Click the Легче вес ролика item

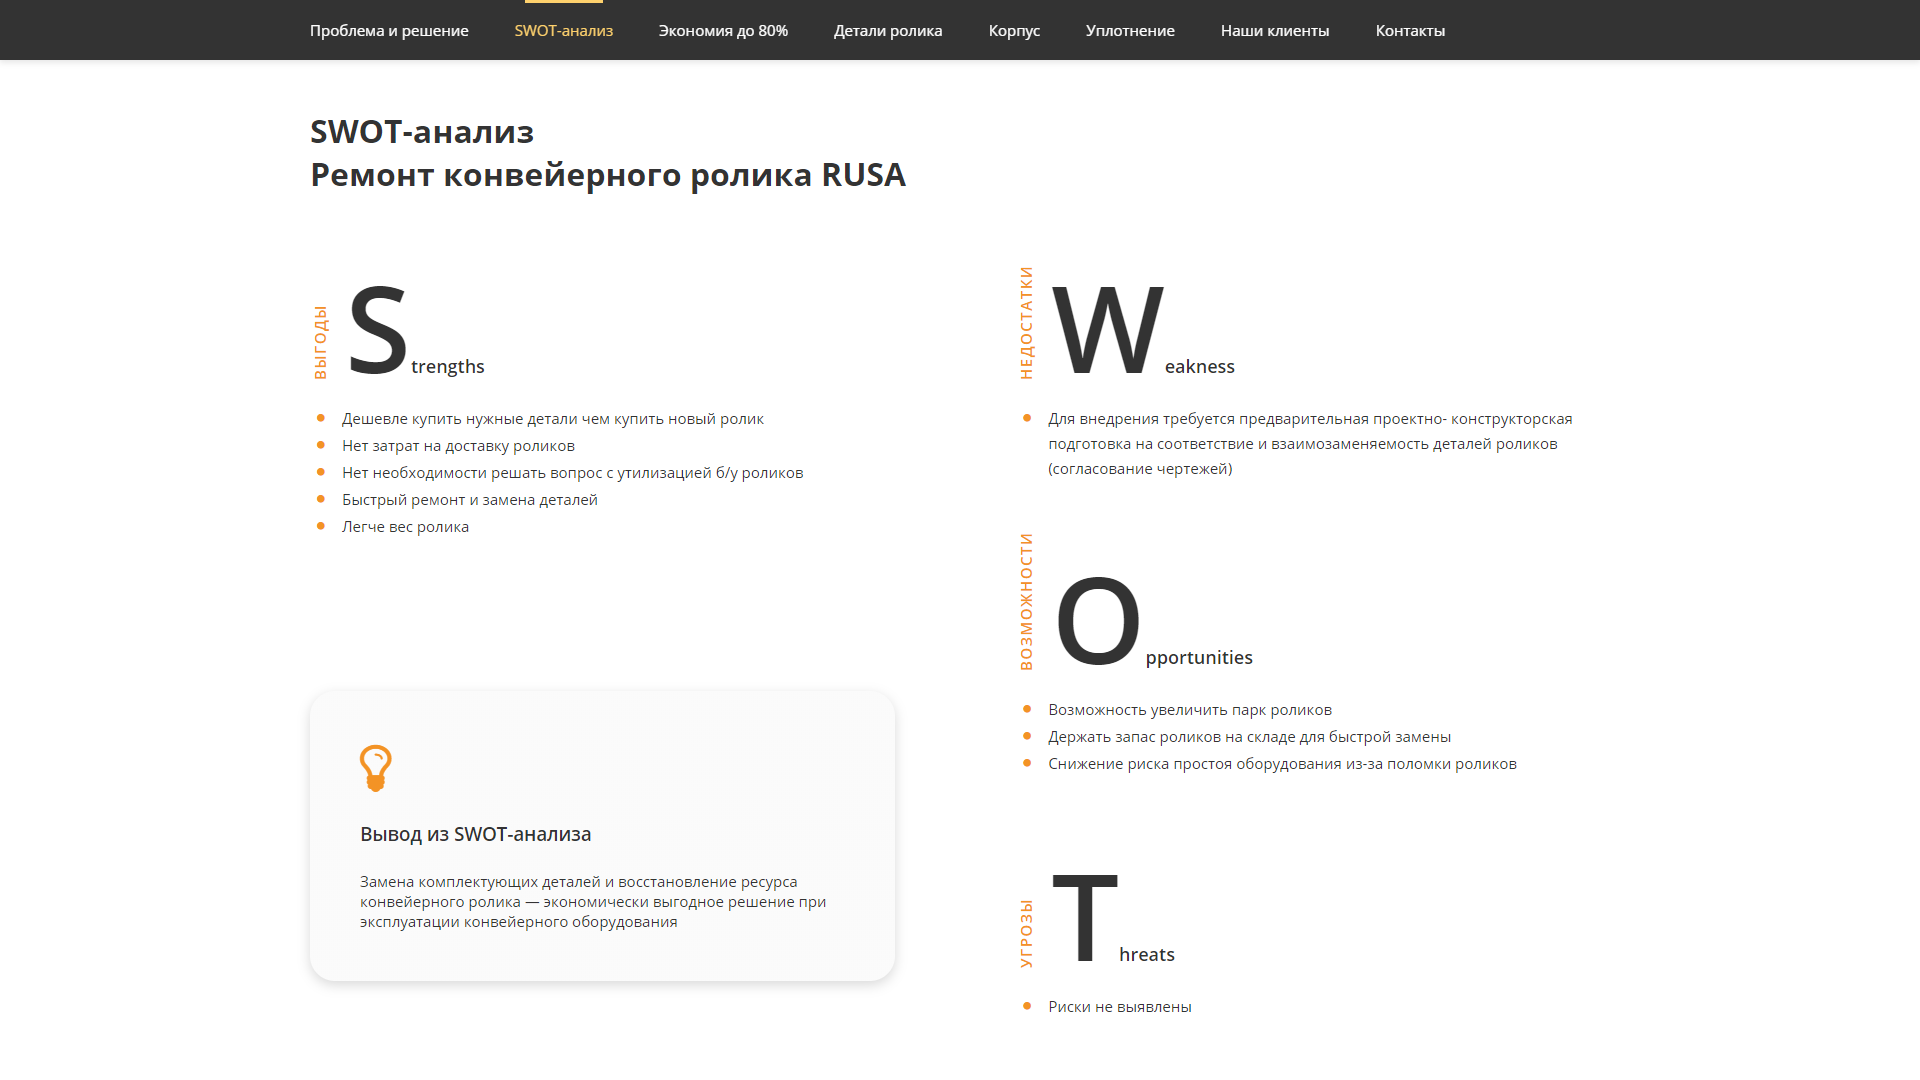tap(405, 527)
